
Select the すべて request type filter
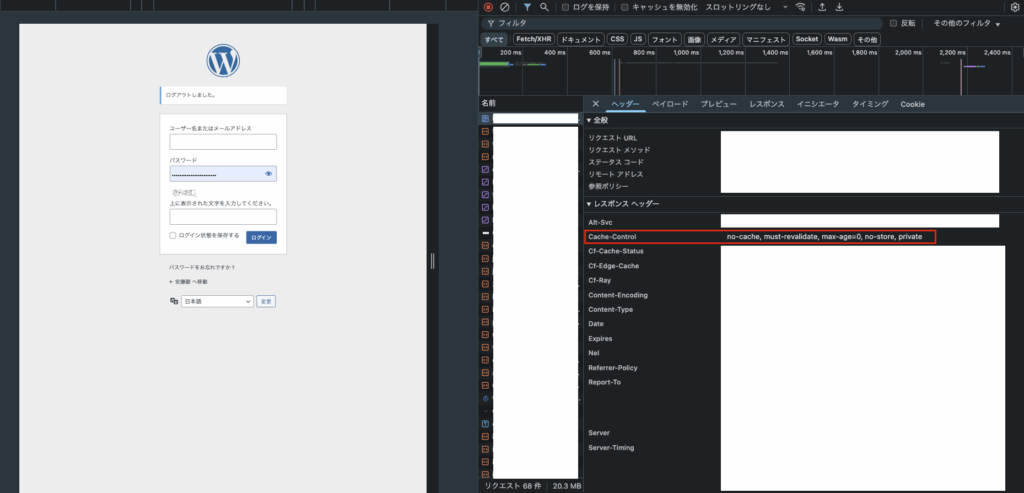(x=494, y=40)
